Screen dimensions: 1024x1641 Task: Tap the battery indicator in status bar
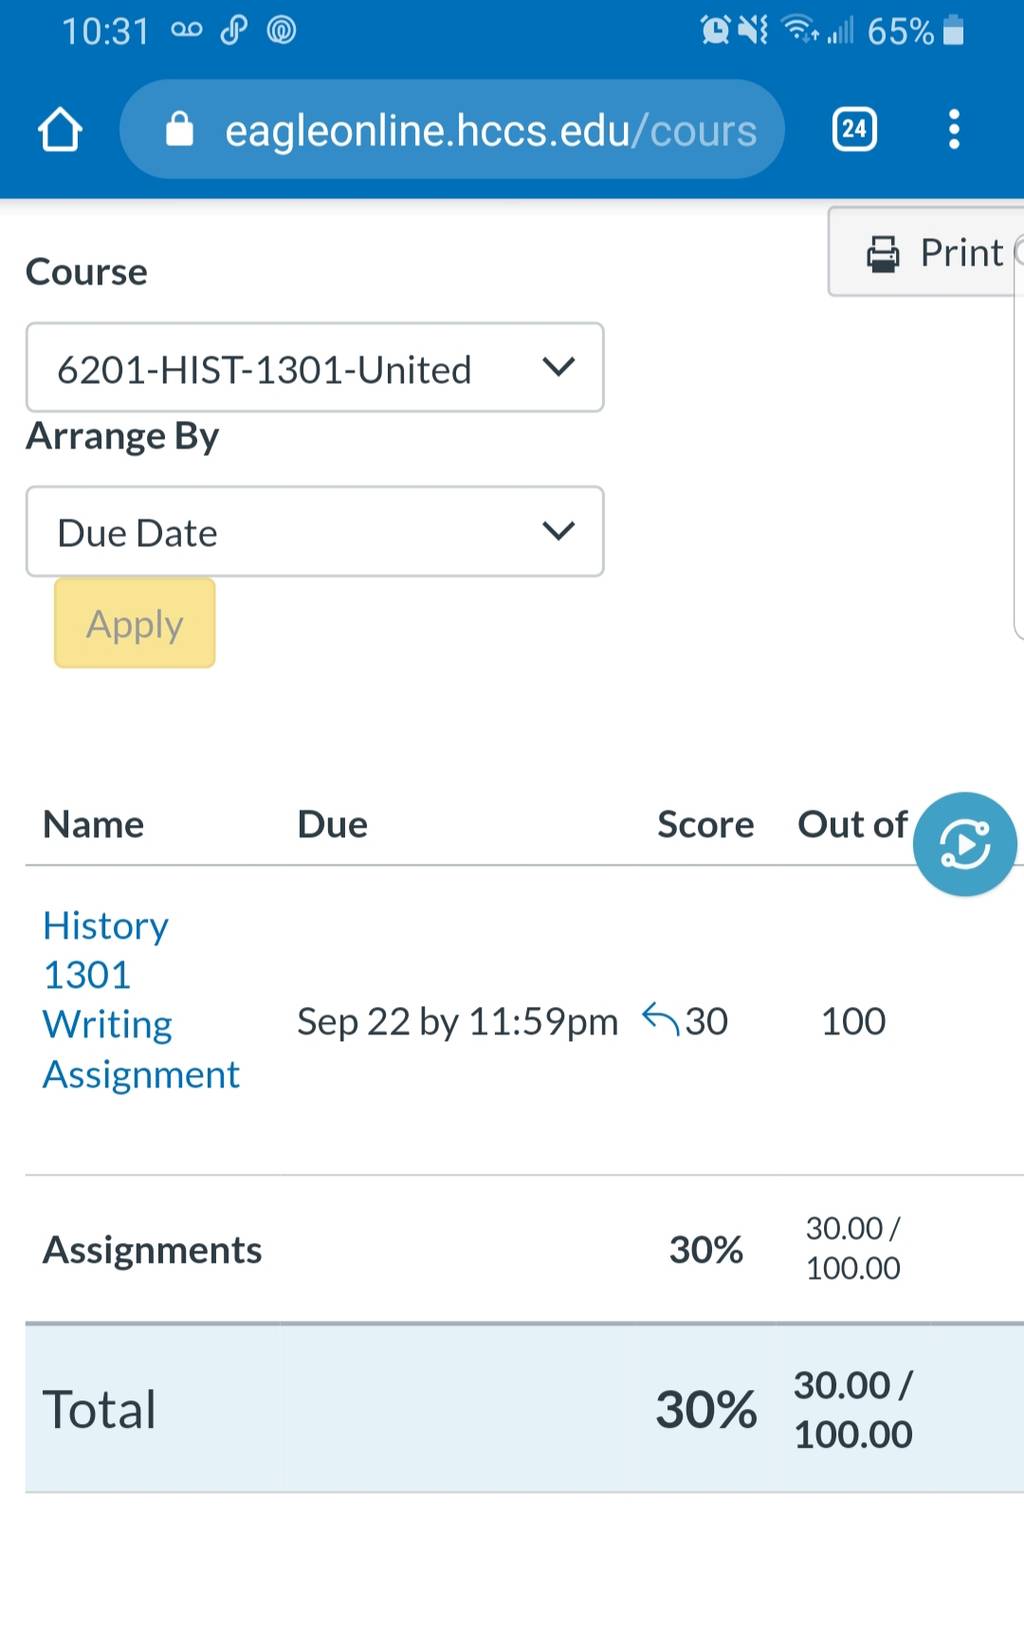(x=954, y=31)
